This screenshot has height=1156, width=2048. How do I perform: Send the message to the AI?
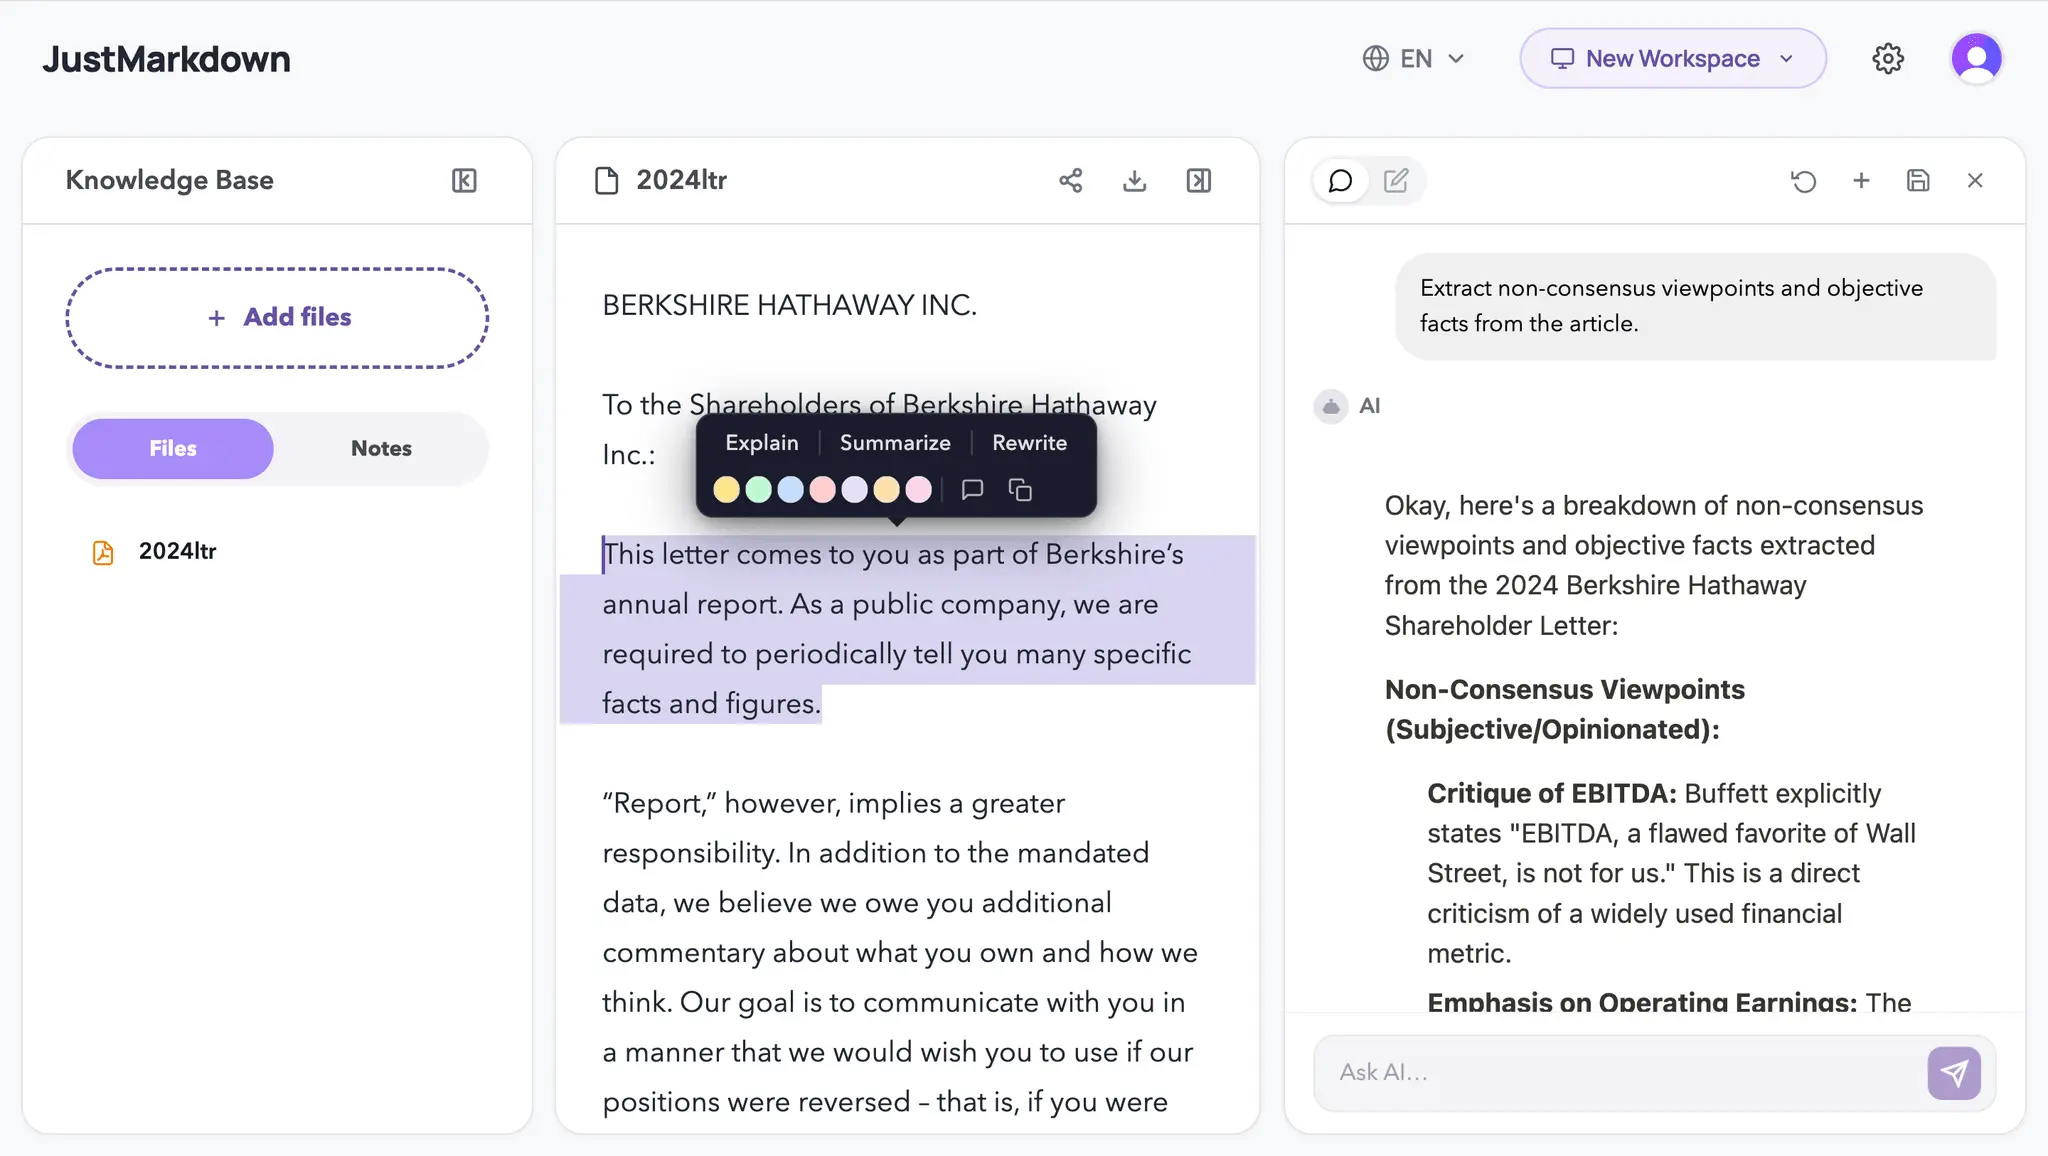click(1954, 1073)
